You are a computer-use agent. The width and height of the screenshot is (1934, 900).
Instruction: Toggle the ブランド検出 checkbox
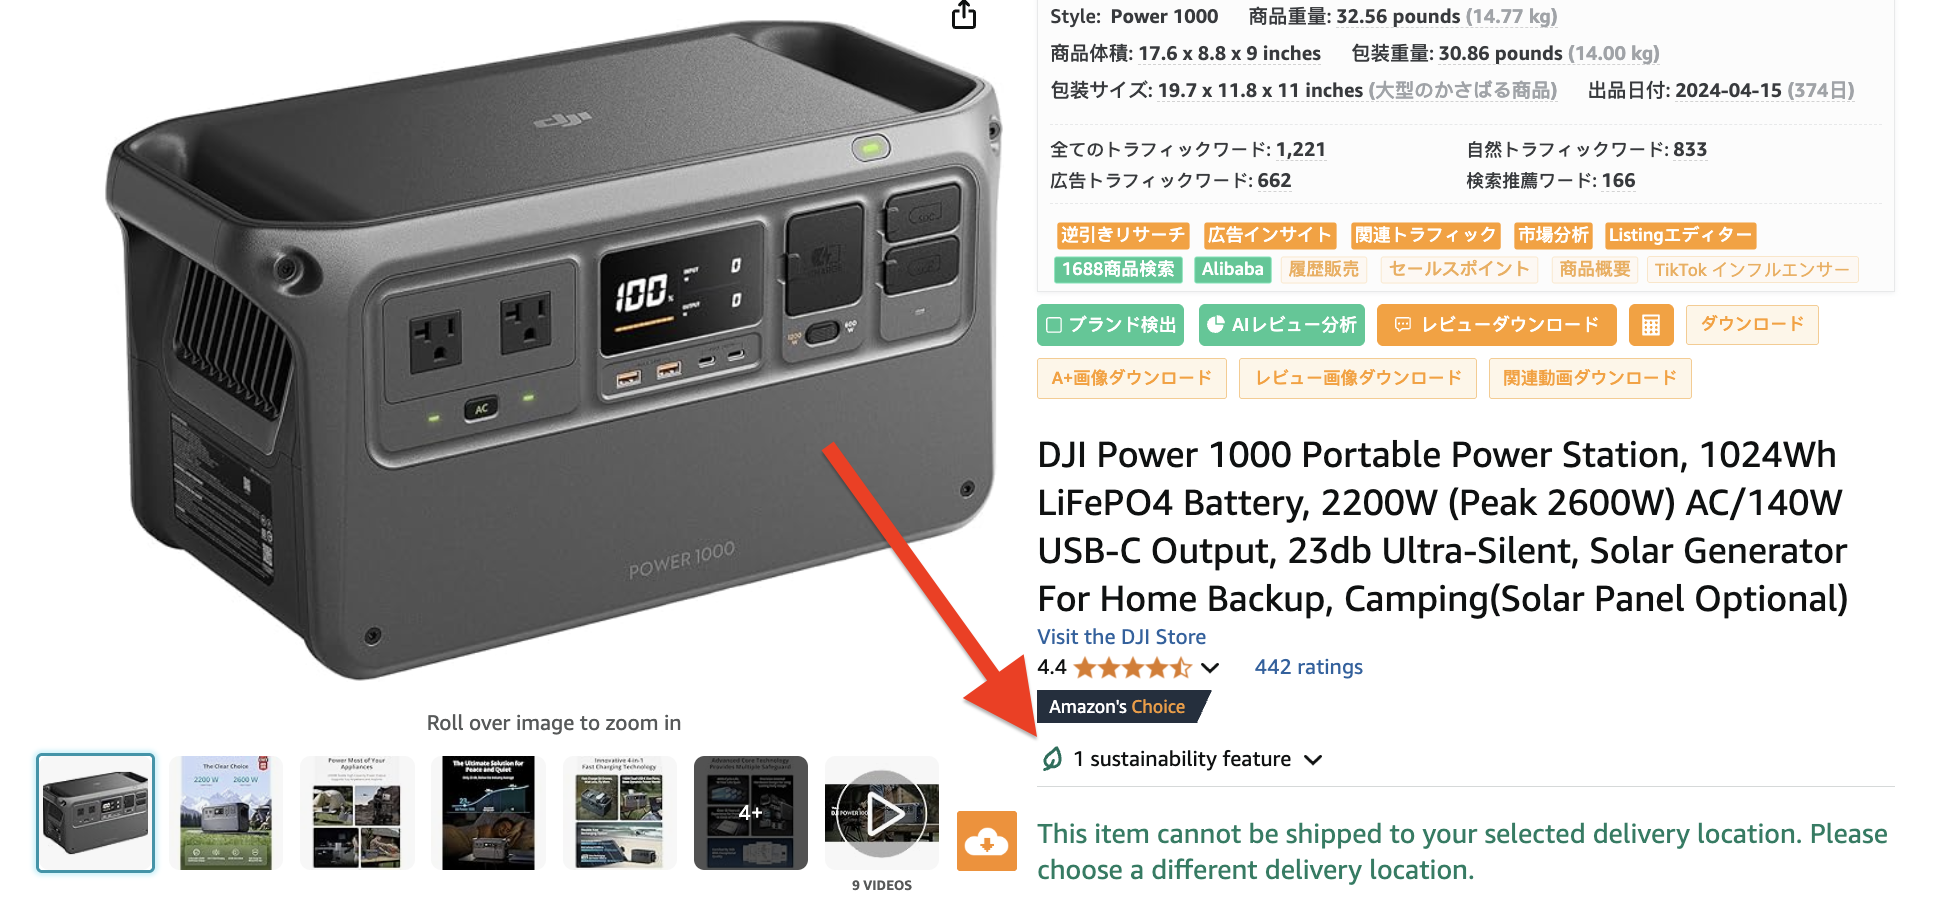(1054, 325)
